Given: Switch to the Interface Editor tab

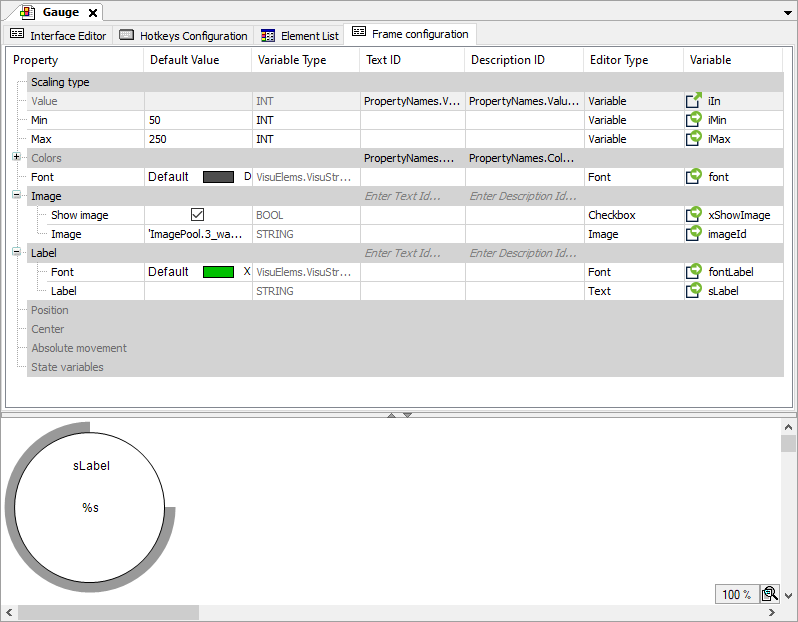Looking at the screenshot, I should pyautogui.click(x=59, y=35).
